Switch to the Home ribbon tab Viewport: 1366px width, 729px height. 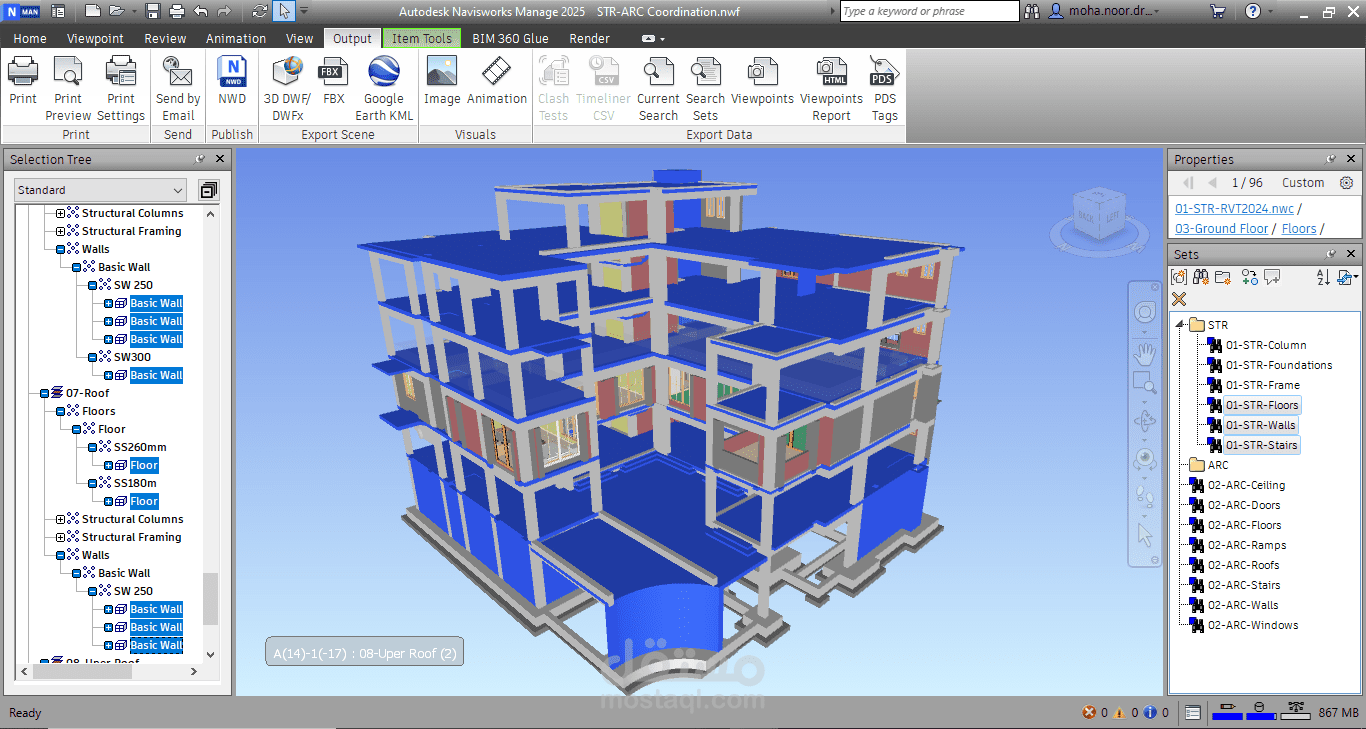click(x=30, y=38)
